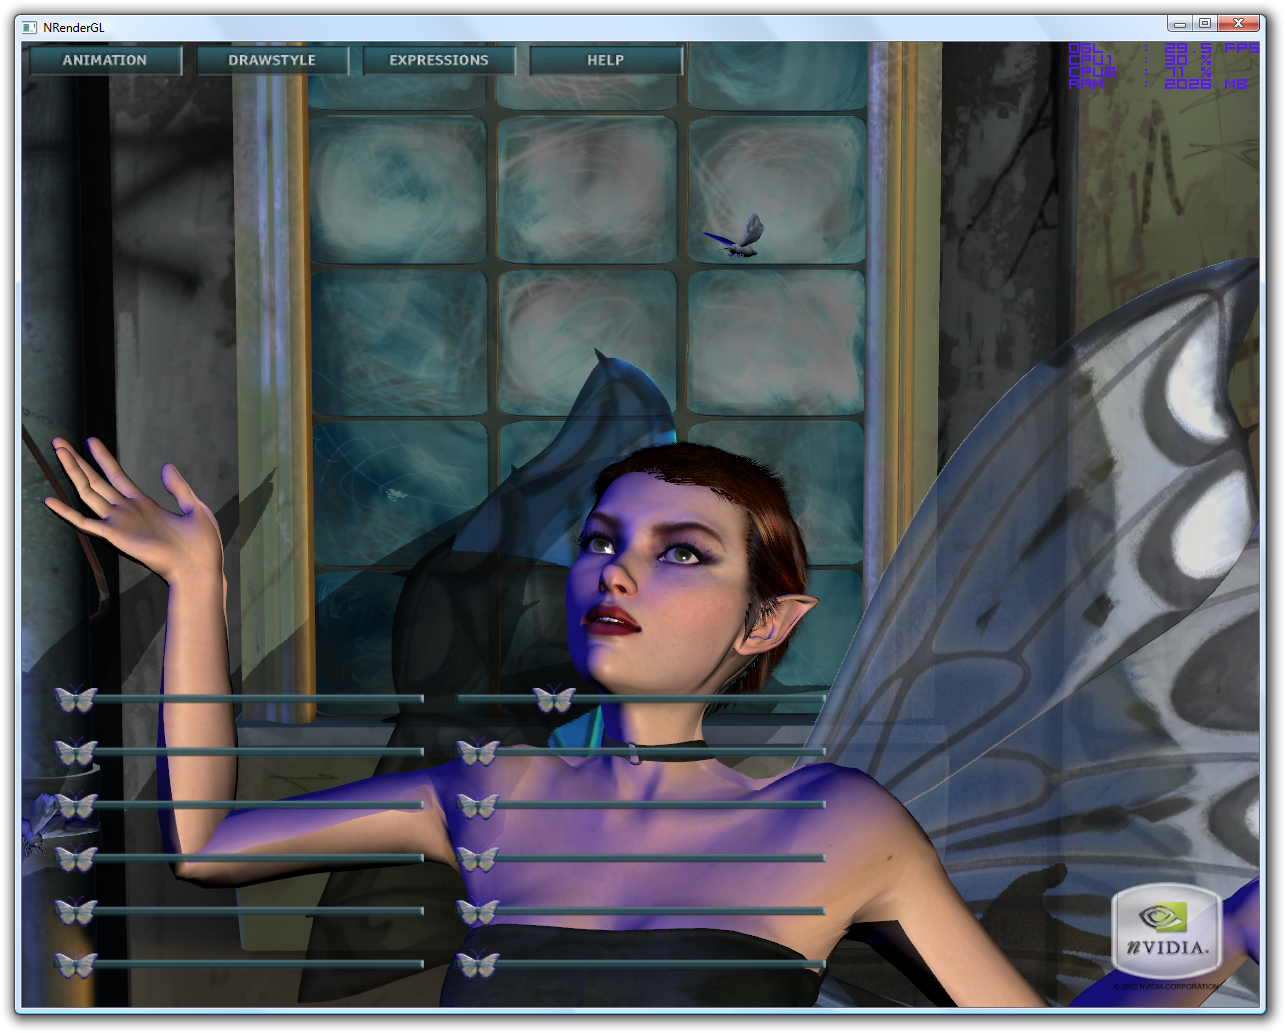Click the OGL 29.5 FPS readout
This screenshot has width=1285, height=1033.
click(1164, 48)
